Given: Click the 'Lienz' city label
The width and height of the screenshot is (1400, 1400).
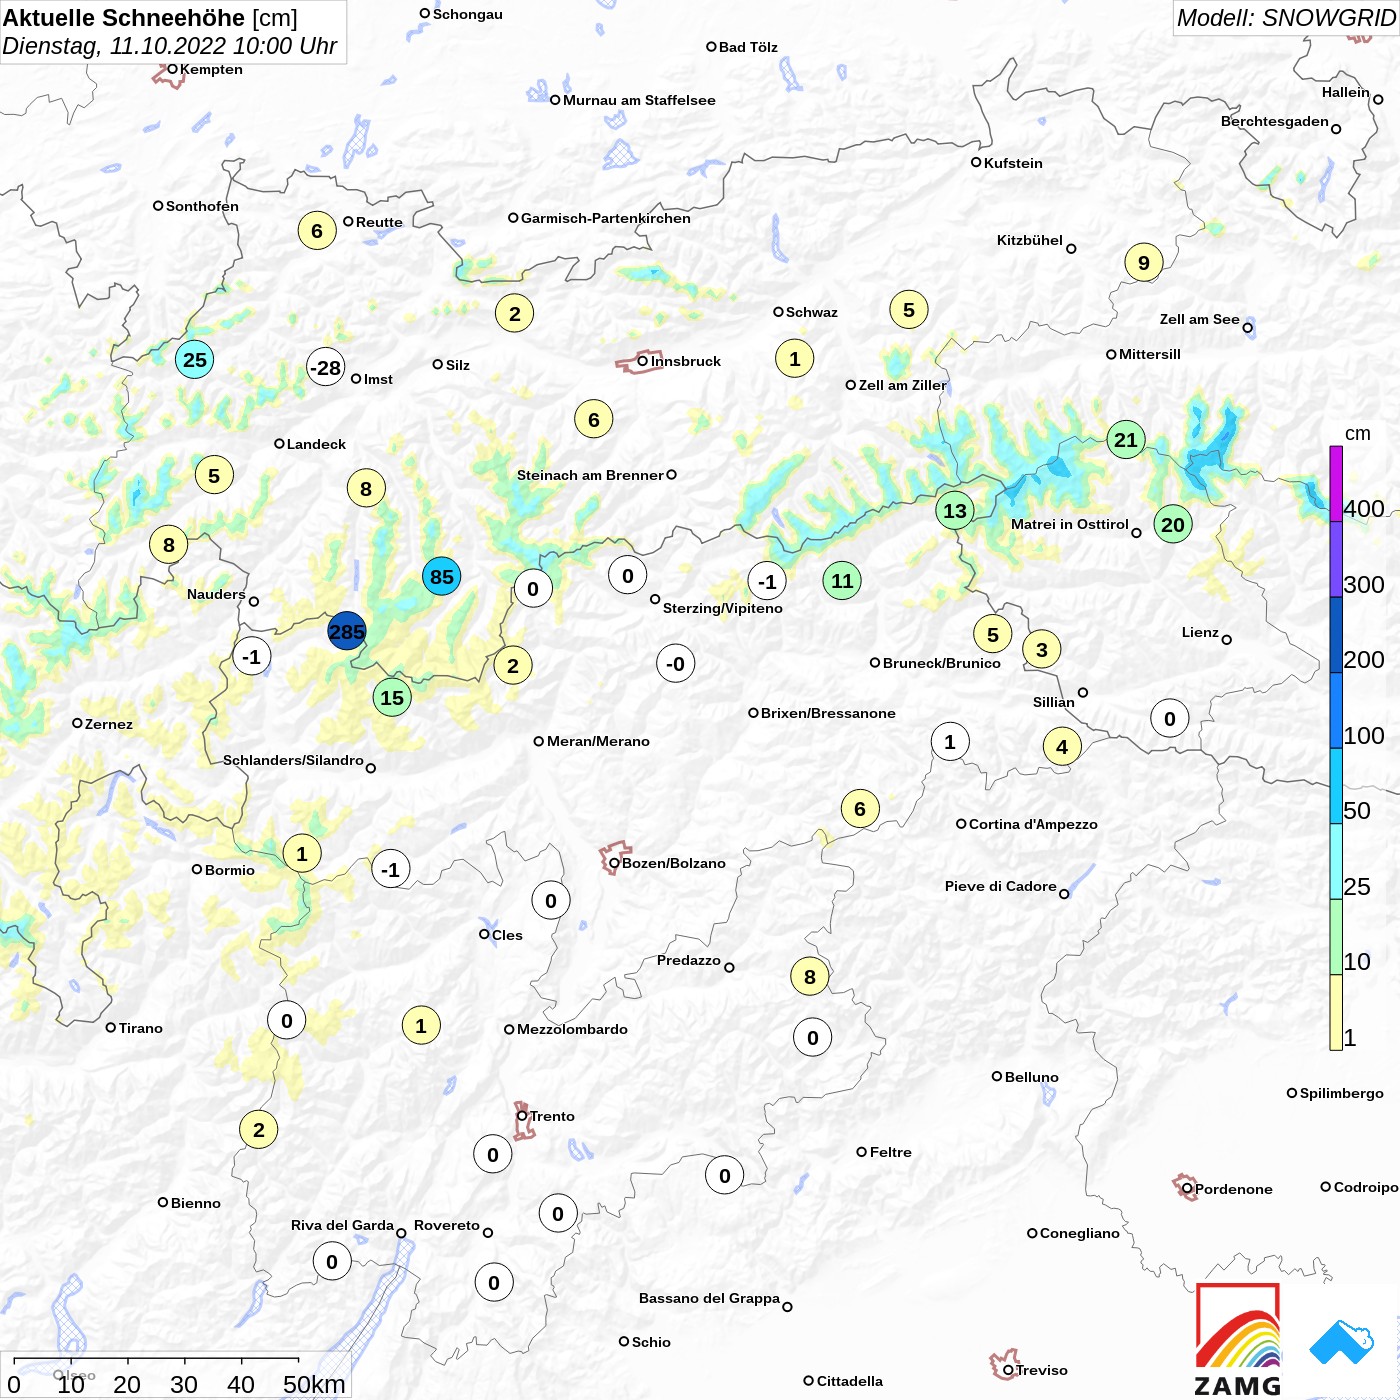Looking at the screenshot, I should [x=1200, y=632].
